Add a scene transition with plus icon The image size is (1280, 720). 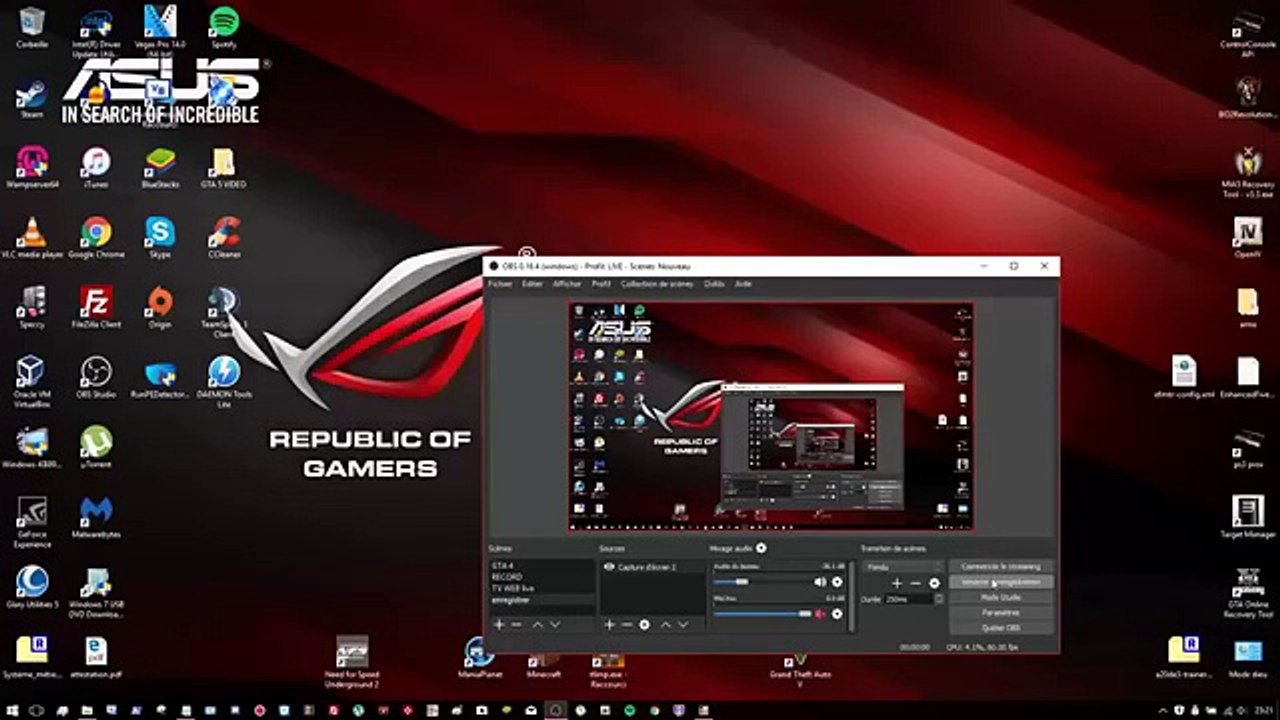pyautogui.click(x=897, y=583)
